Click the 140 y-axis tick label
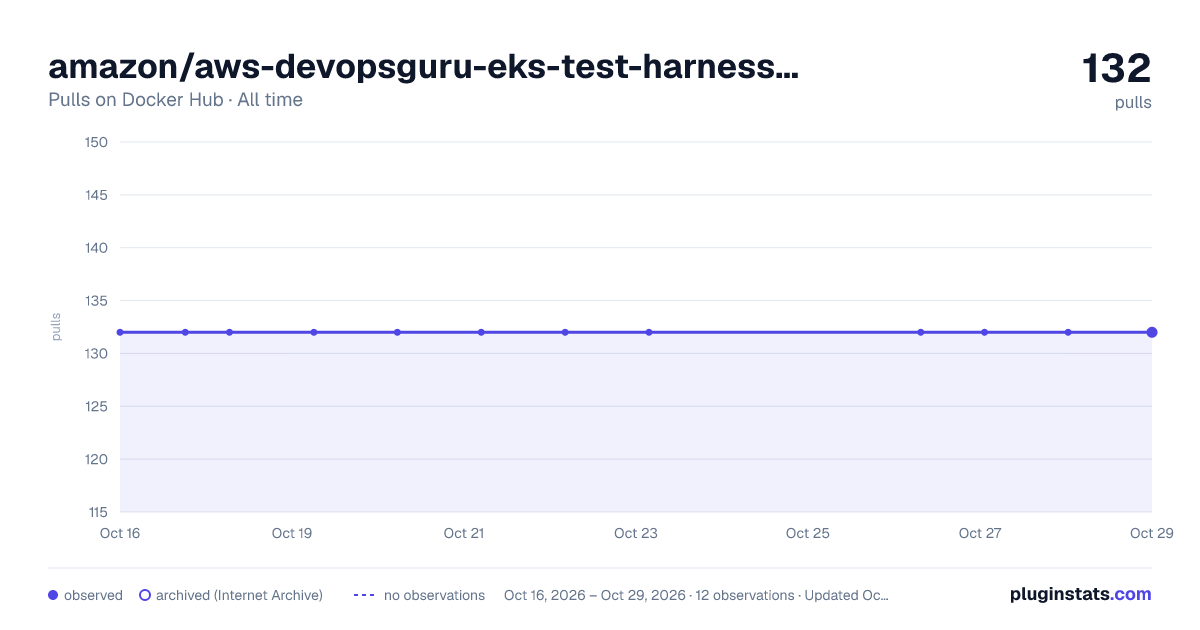Screen dimensions: 1200x630 point(97,248)
